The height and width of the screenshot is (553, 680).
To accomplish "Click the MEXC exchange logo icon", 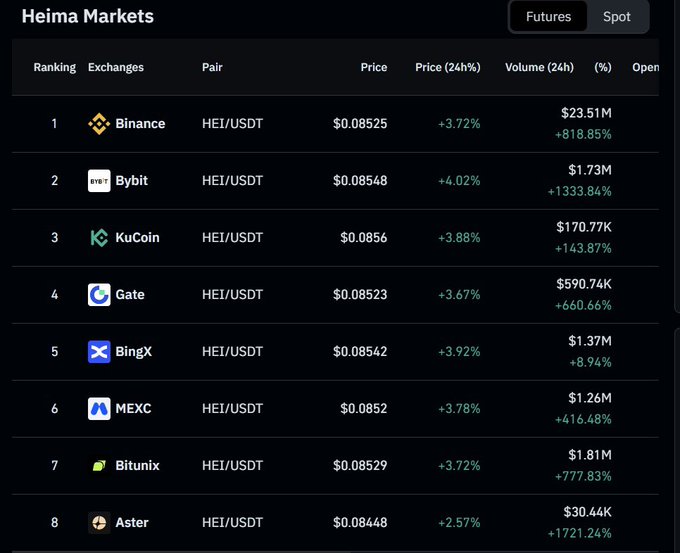I will tap(99, 409).
